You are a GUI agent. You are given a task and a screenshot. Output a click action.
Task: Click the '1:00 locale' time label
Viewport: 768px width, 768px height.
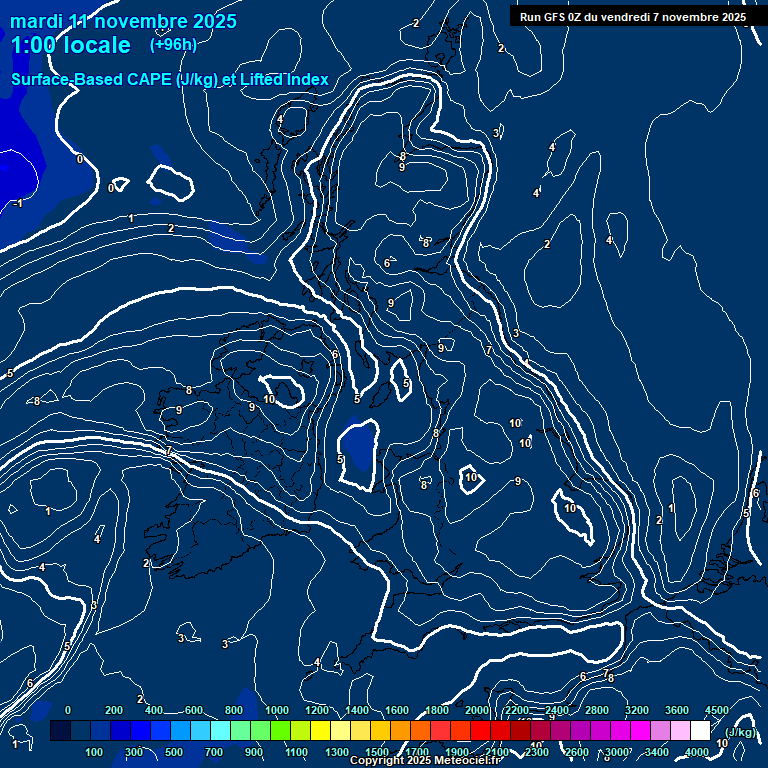[71, 45]
